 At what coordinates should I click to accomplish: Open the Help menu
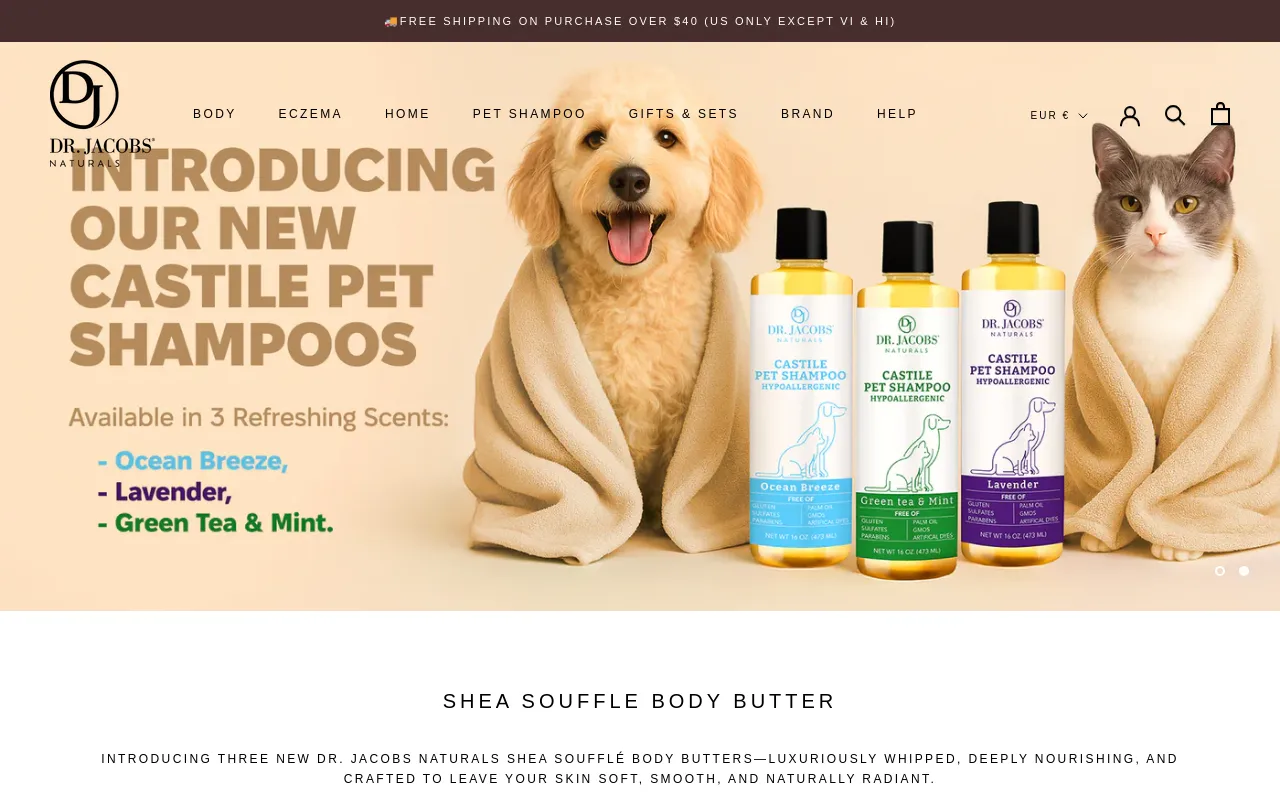tap(897, 114)
